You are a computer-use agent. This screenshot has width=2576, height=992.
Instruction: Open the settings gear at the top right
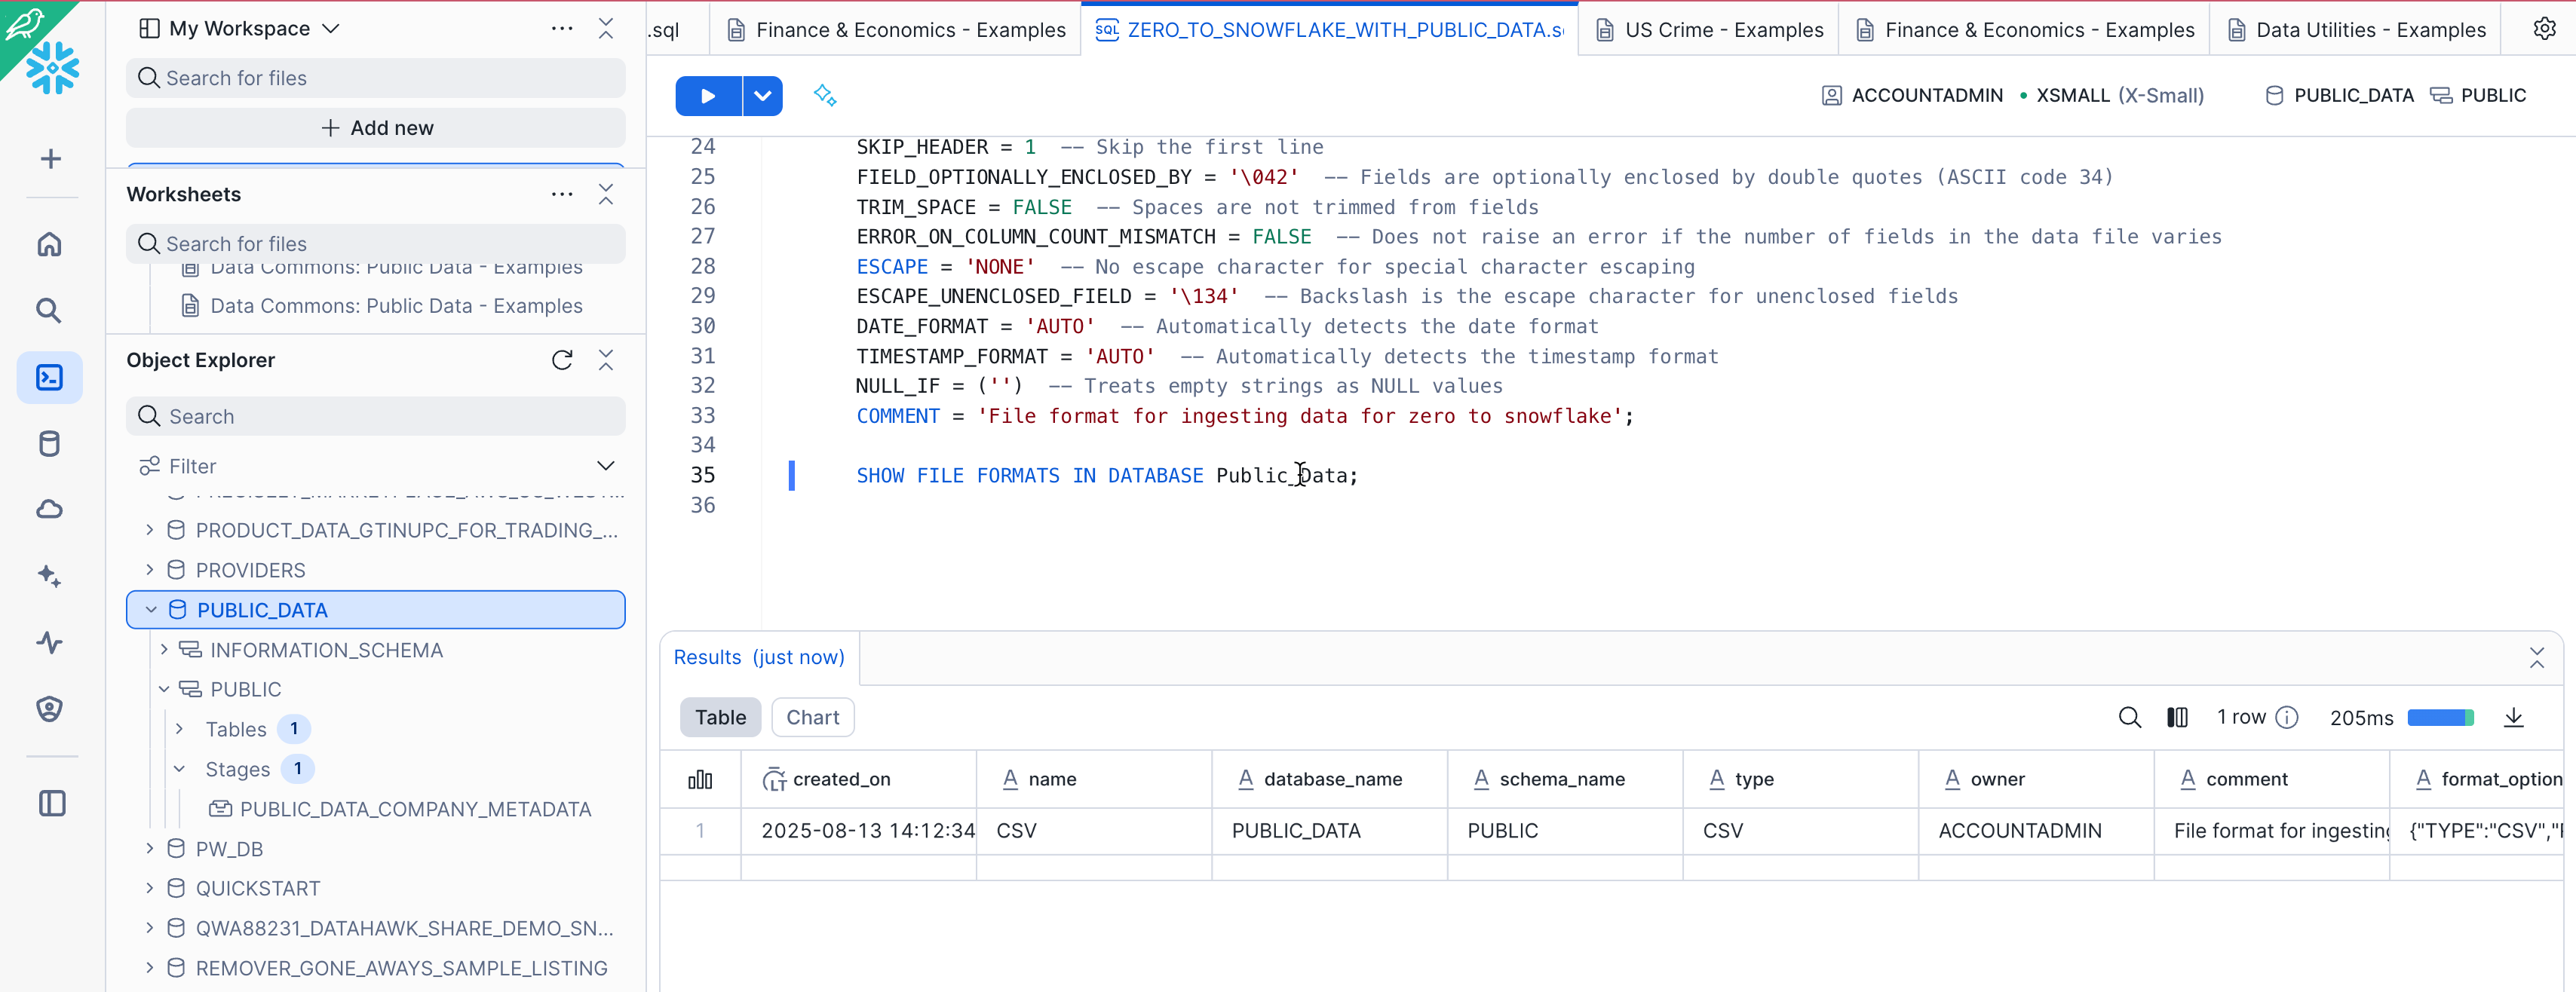[x=2544, y=29]
